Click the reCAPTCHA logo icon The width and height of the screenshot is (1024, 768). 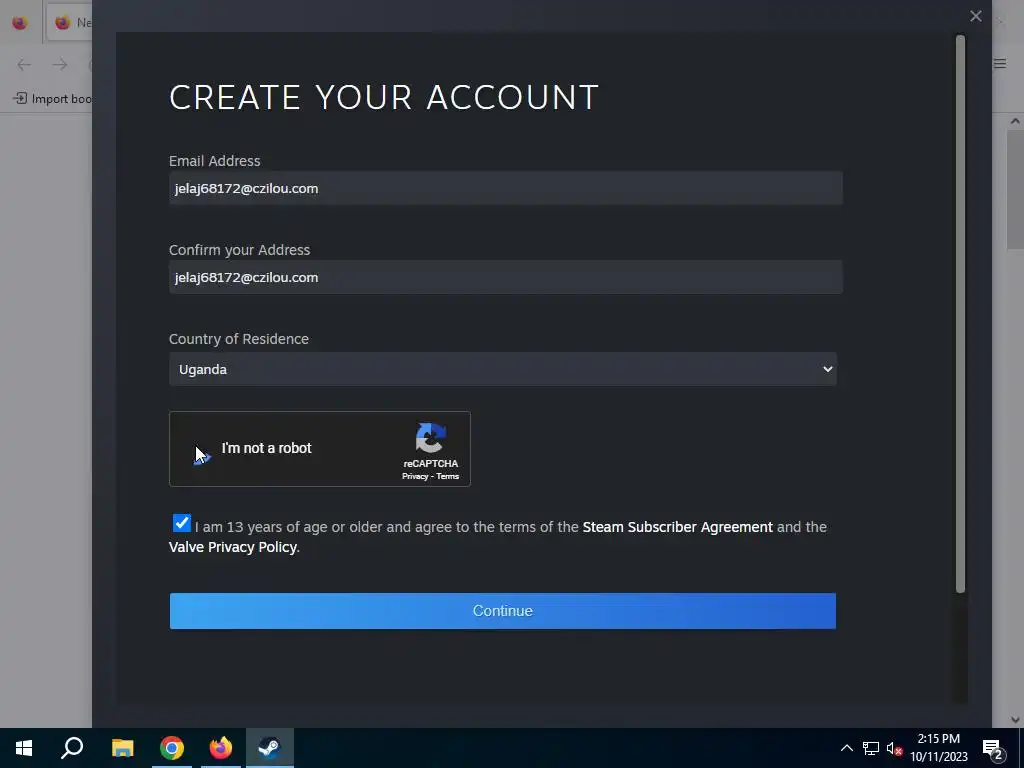pos(430,438)
